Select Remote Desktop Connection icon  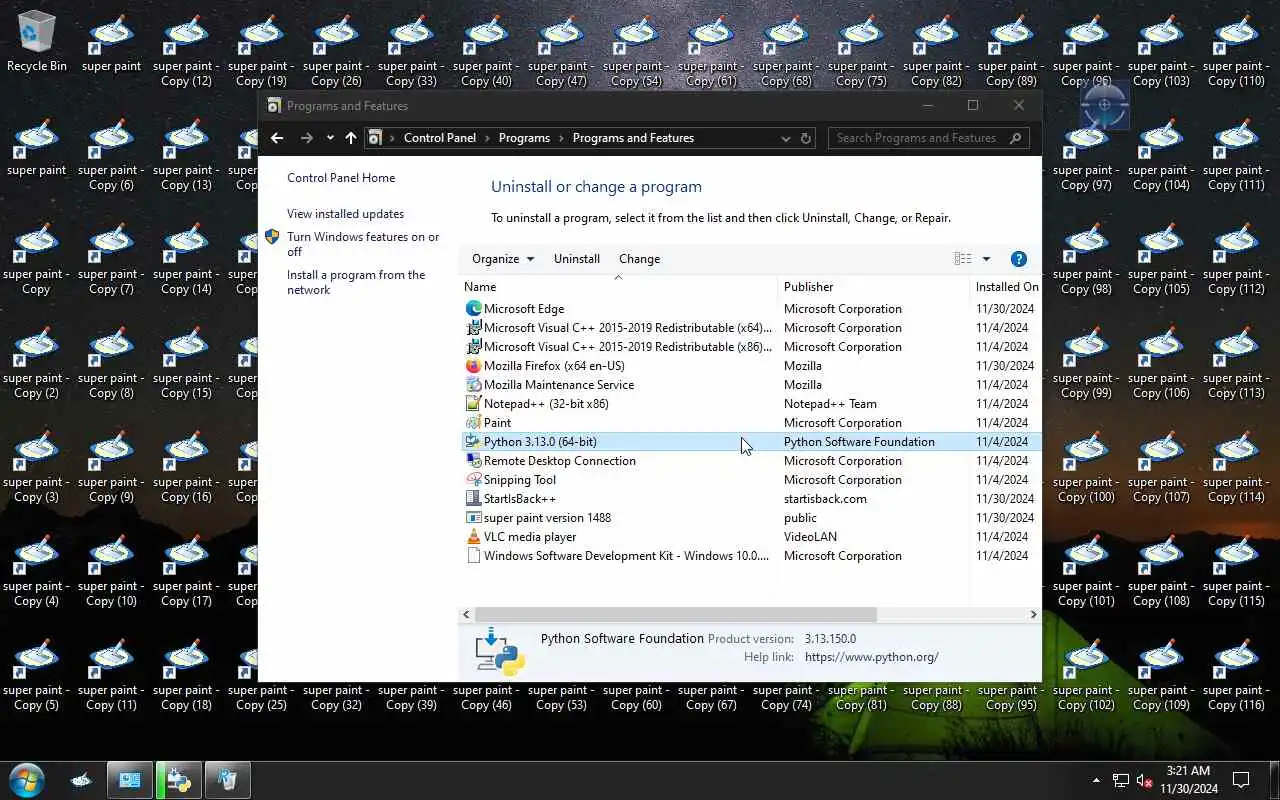pyautogui.click(x=474, y=461)
